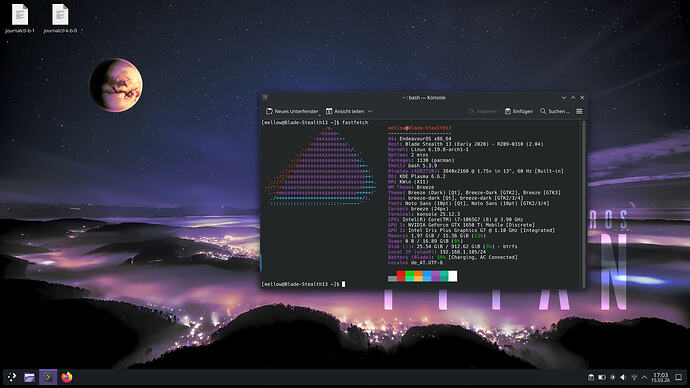Expand hidden system tray icons arrow
Viewport: 690px width, 388px height.
644,377
